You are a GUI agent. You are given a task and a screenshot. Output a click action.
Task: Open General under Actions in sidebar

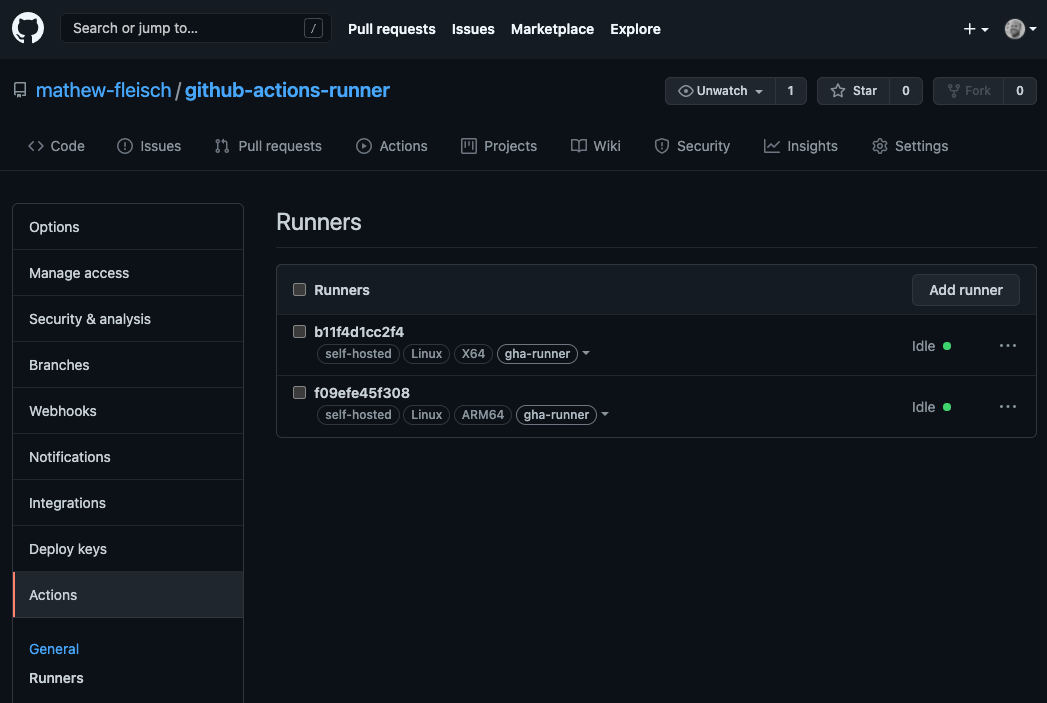point(54,649)
